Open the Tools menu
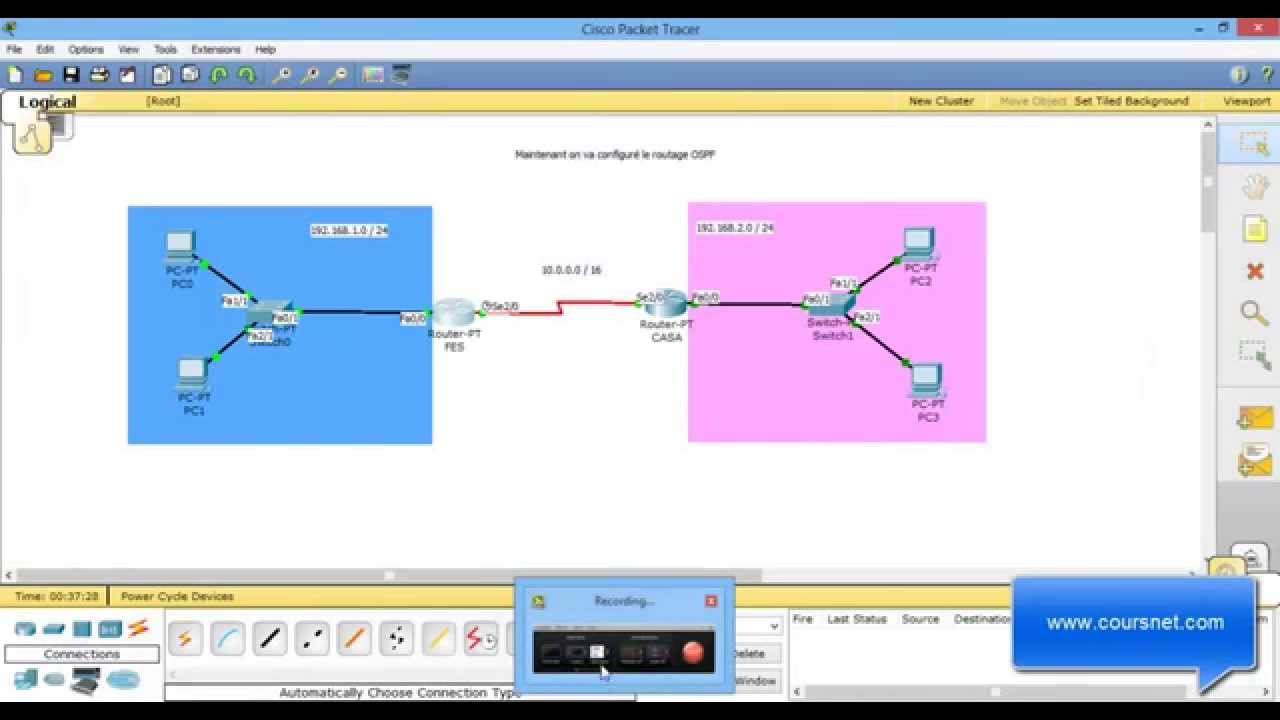Image resolution: width=1280 pixels, height=720 pixels. tap(166, 49)
